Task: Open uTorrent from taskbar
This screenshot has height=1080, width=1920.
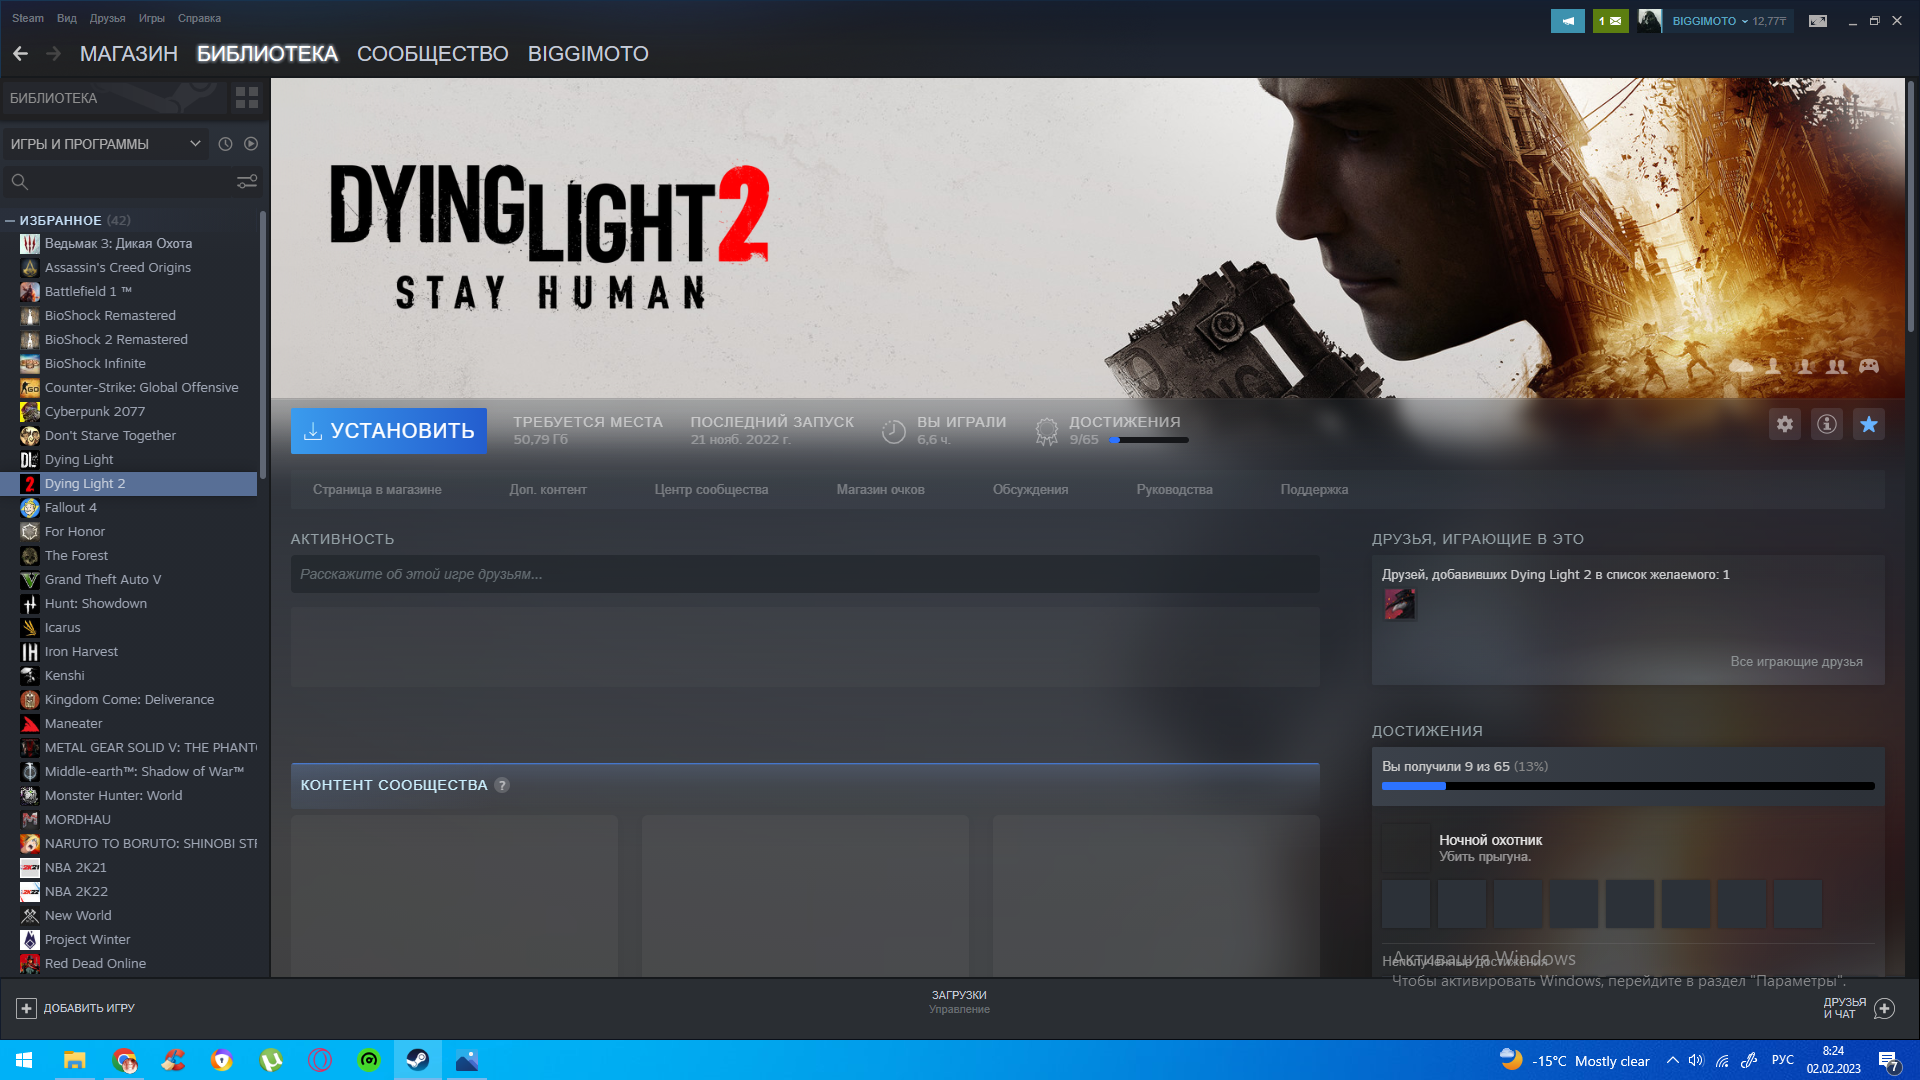Action: click(271, 1060)
